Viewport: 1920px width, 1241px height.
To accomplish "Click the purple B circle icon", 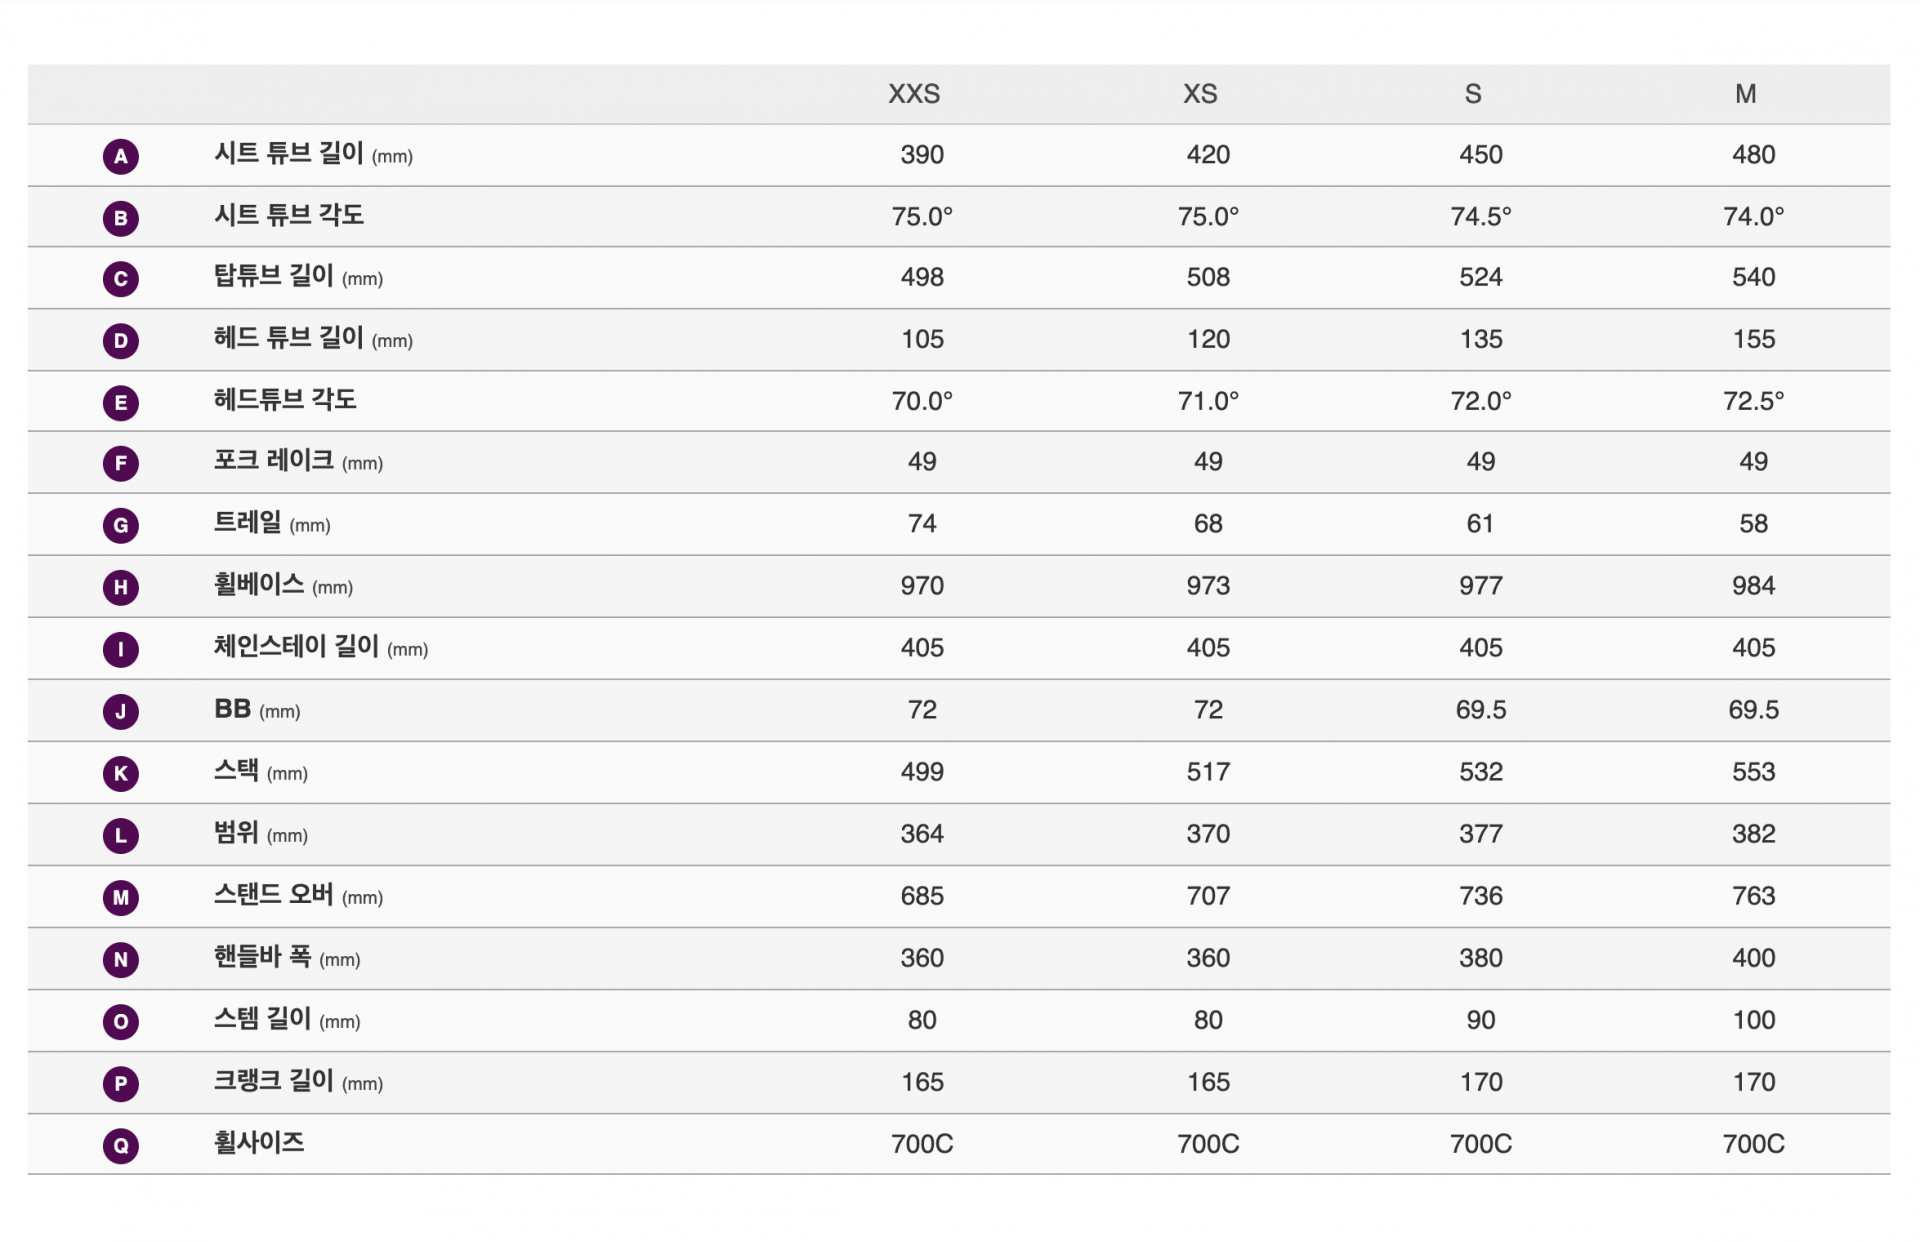I will tap(121, 218).
